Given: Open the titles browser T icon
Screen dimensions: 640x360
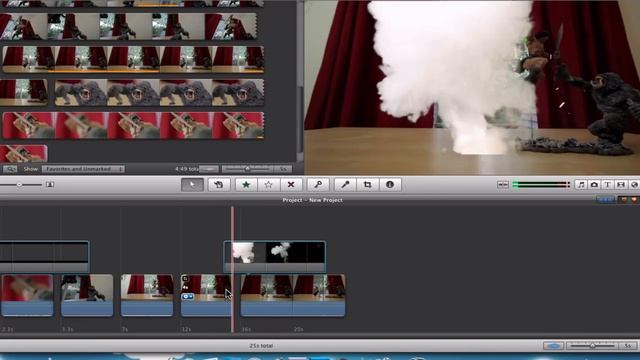Looking at the screenshot, I should (608, 185).
